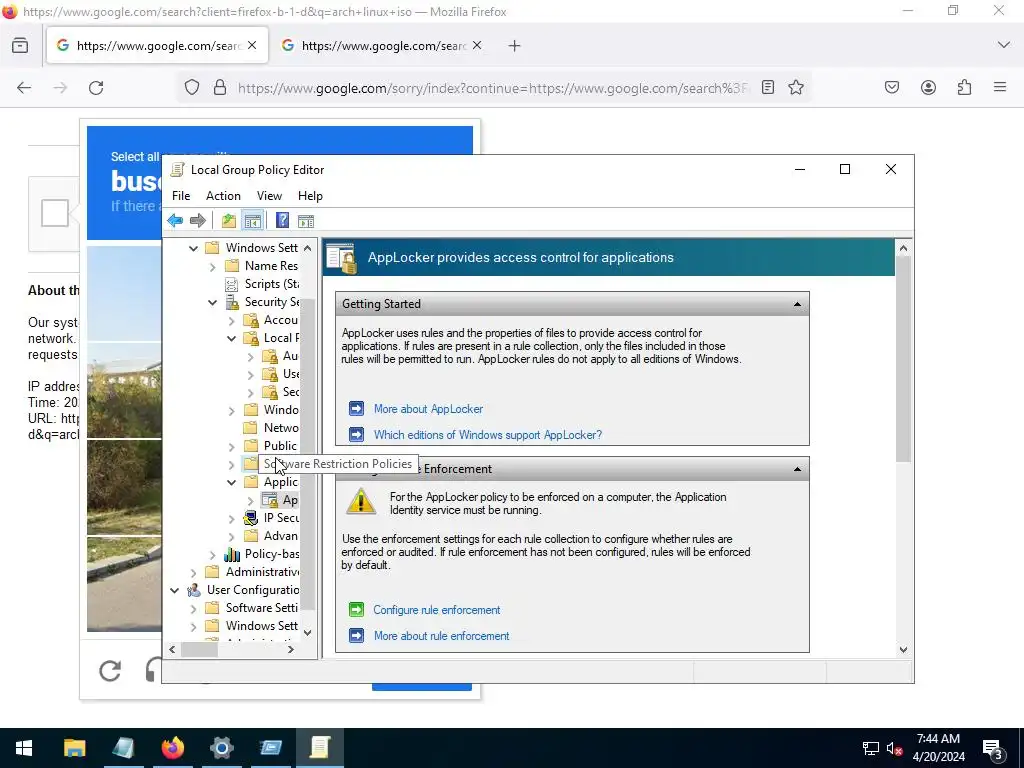Bookmark this page with the star icon
This screenshot has width=1024, height=768.
795,88
